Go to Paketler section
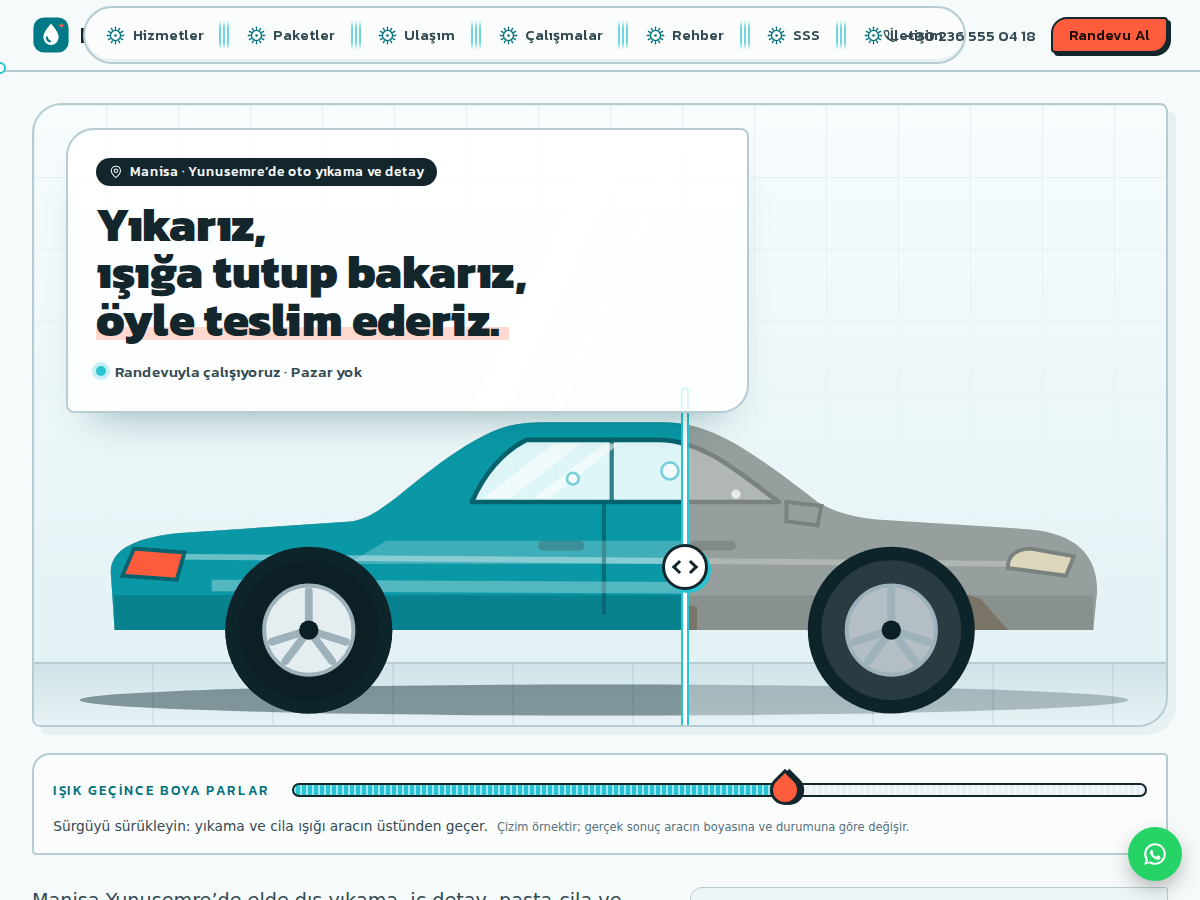Viewport: 1200px width, 900px height. tap(291, 35)
